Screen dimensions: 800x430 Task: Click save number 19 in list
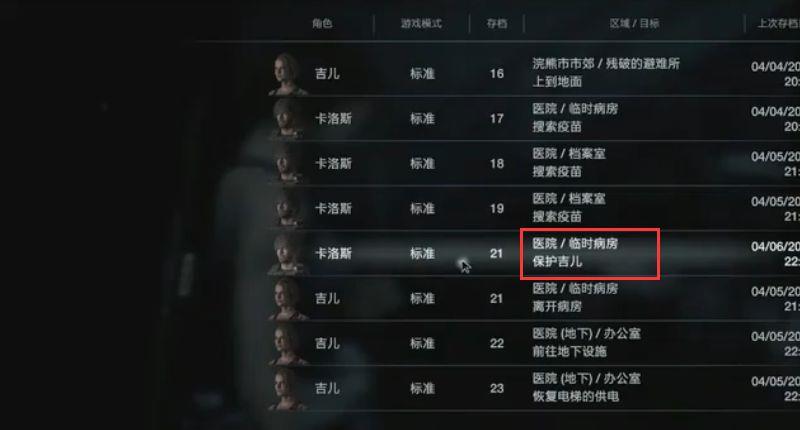[x=496, y=209]
